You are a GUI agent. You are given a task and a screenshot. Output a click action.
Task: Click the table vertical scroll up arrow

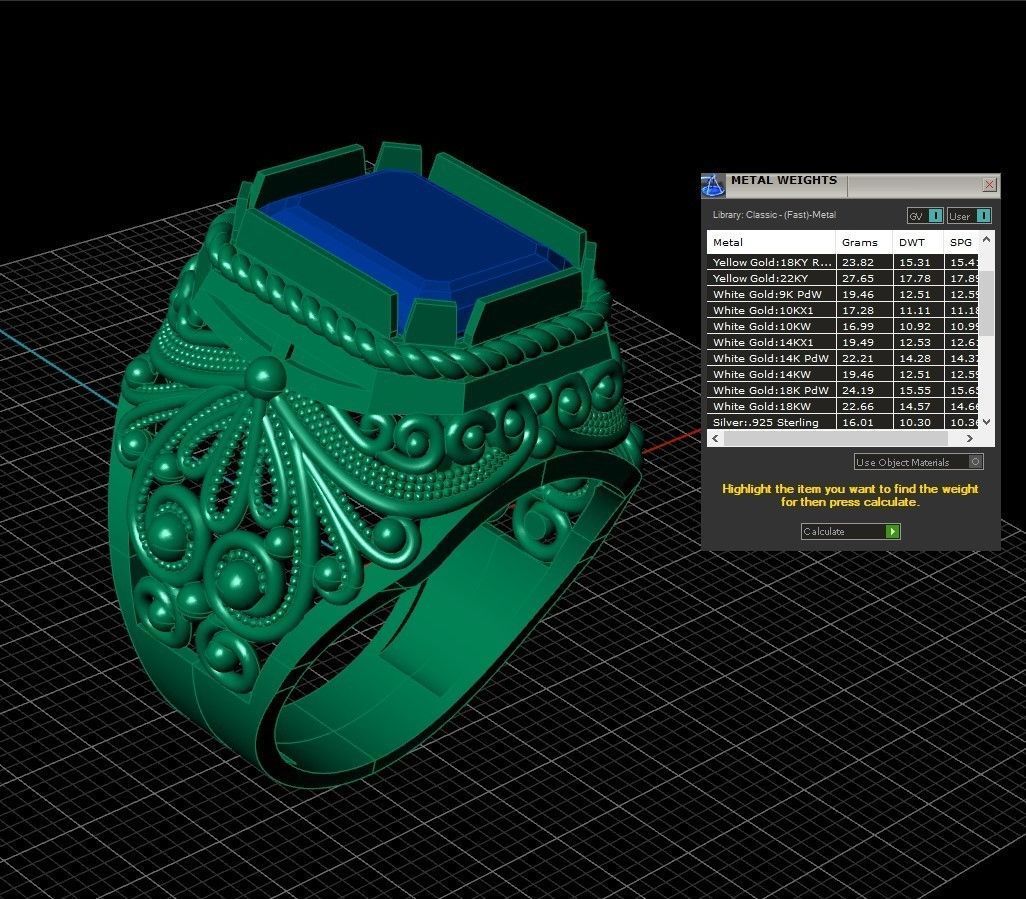(x=987, y=239)
